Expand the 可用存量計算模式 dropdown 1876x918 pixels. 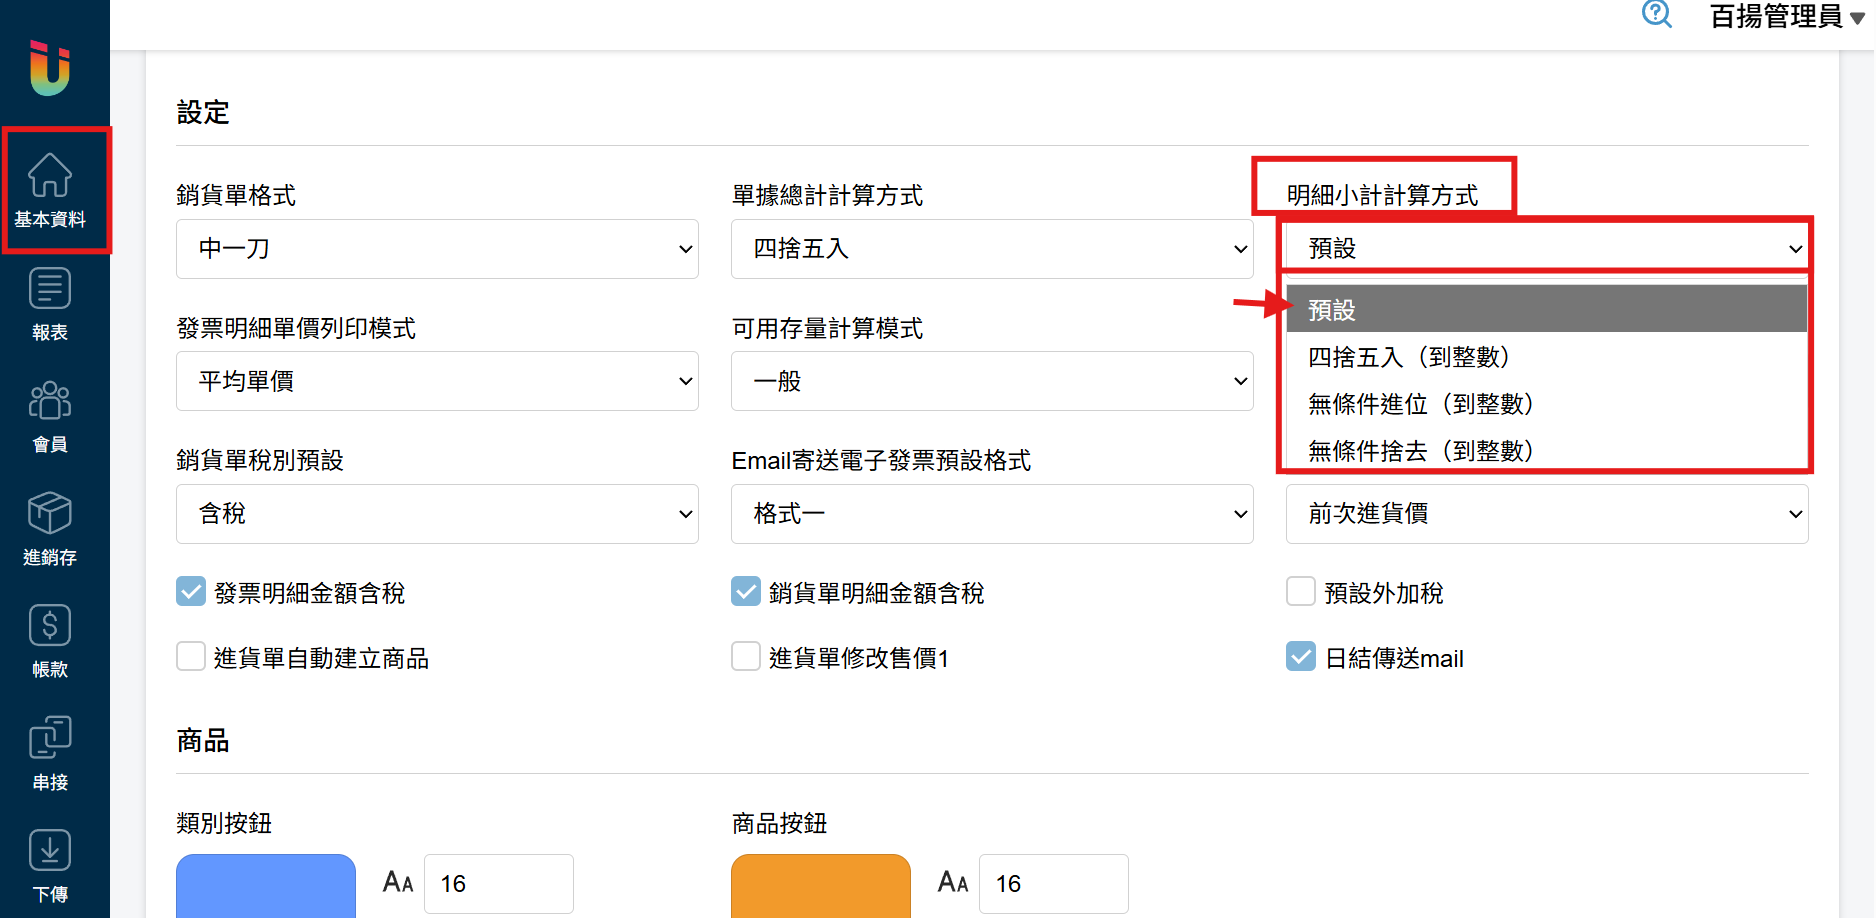[991, 381]
